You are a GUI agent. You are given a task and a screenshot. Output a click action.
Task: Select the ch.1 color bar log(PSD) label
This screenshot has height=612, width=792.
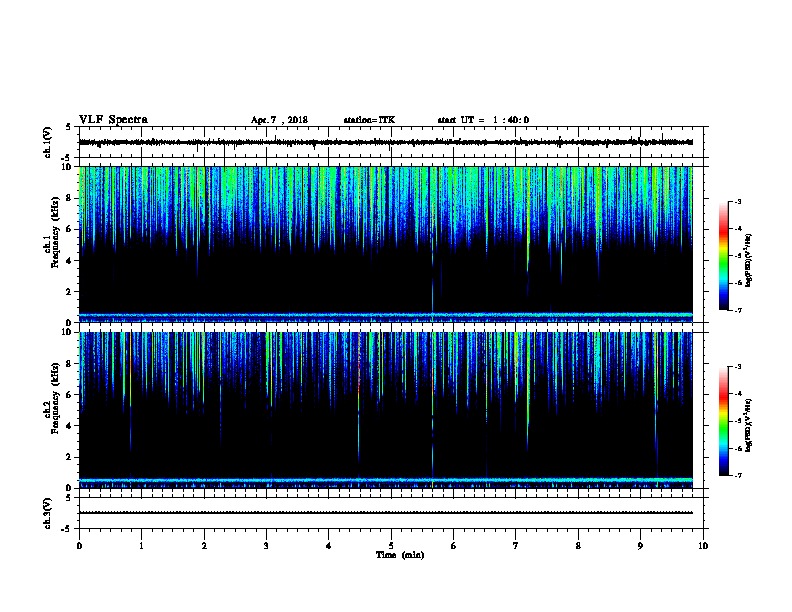point(749,260)
